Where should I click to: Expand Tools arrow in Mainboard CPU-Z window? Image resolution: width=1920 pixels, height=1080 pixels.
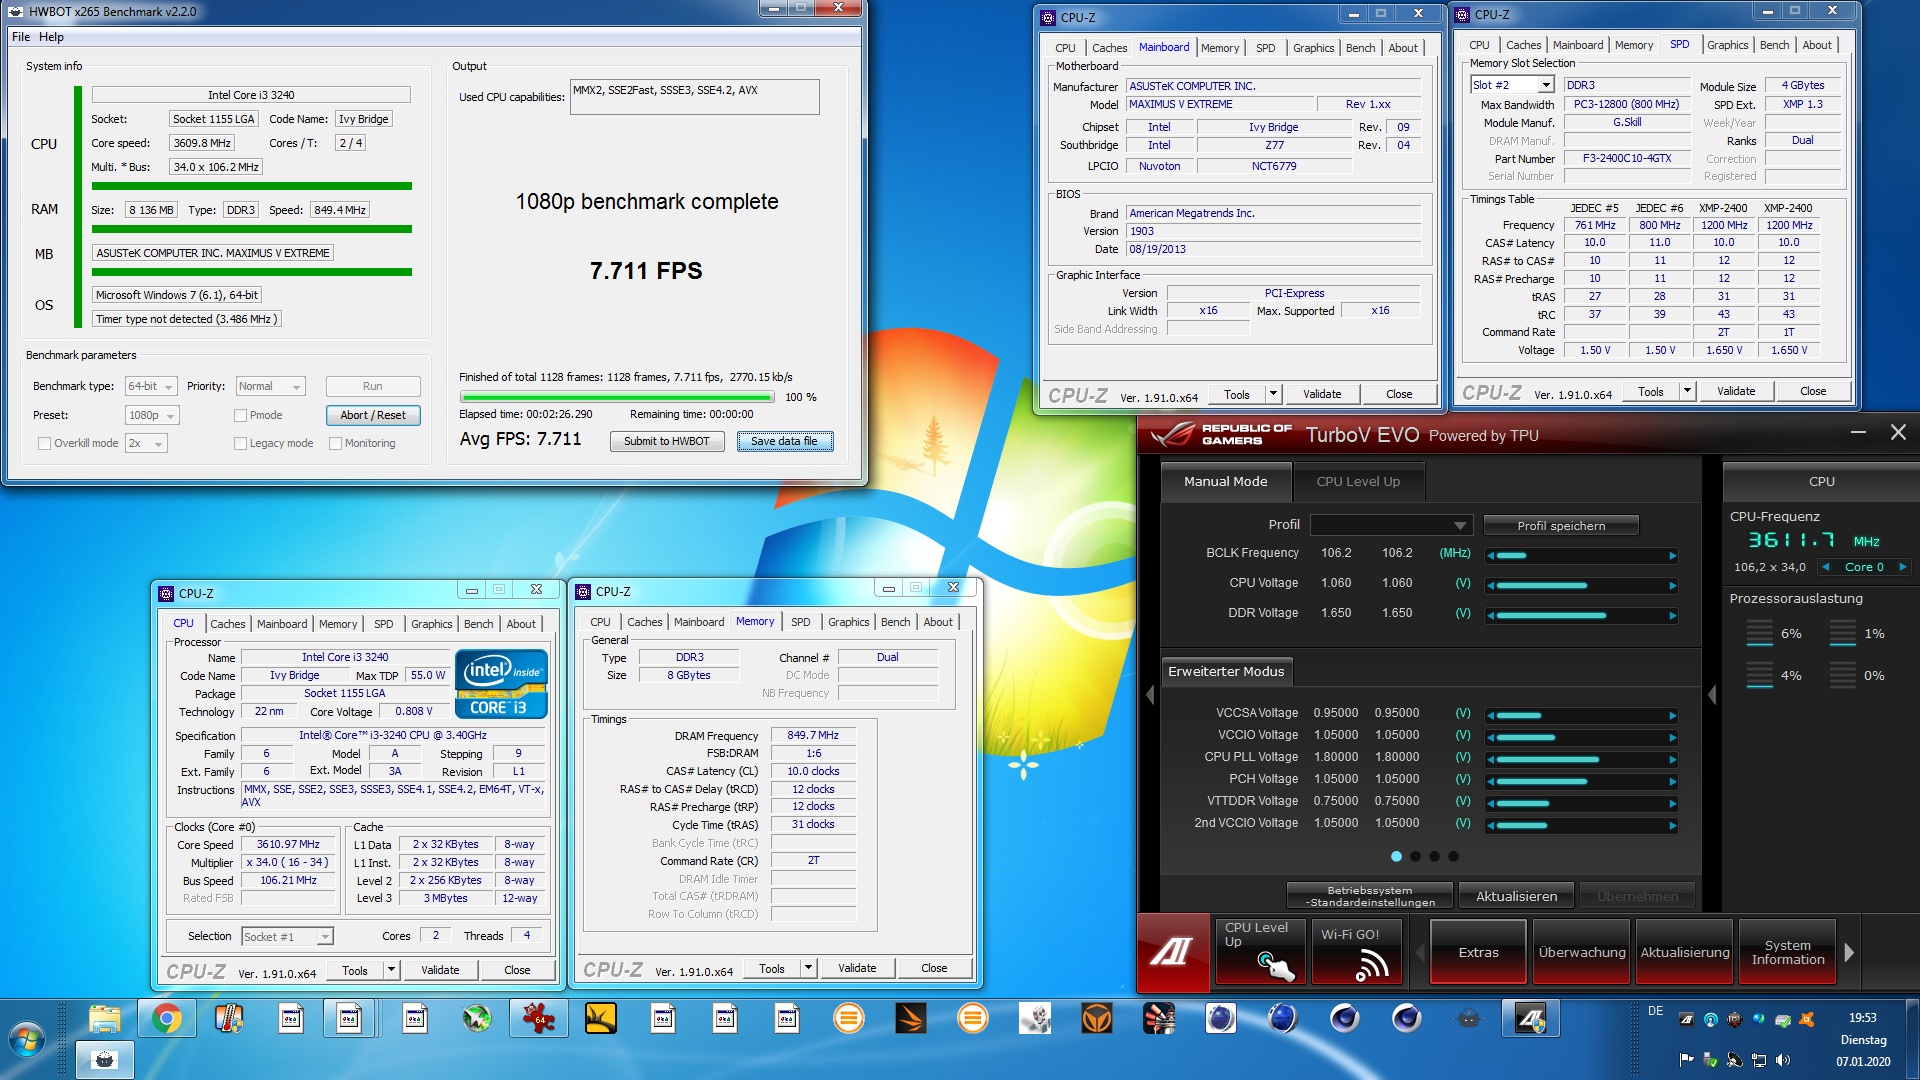click(x=1272, y=394)
